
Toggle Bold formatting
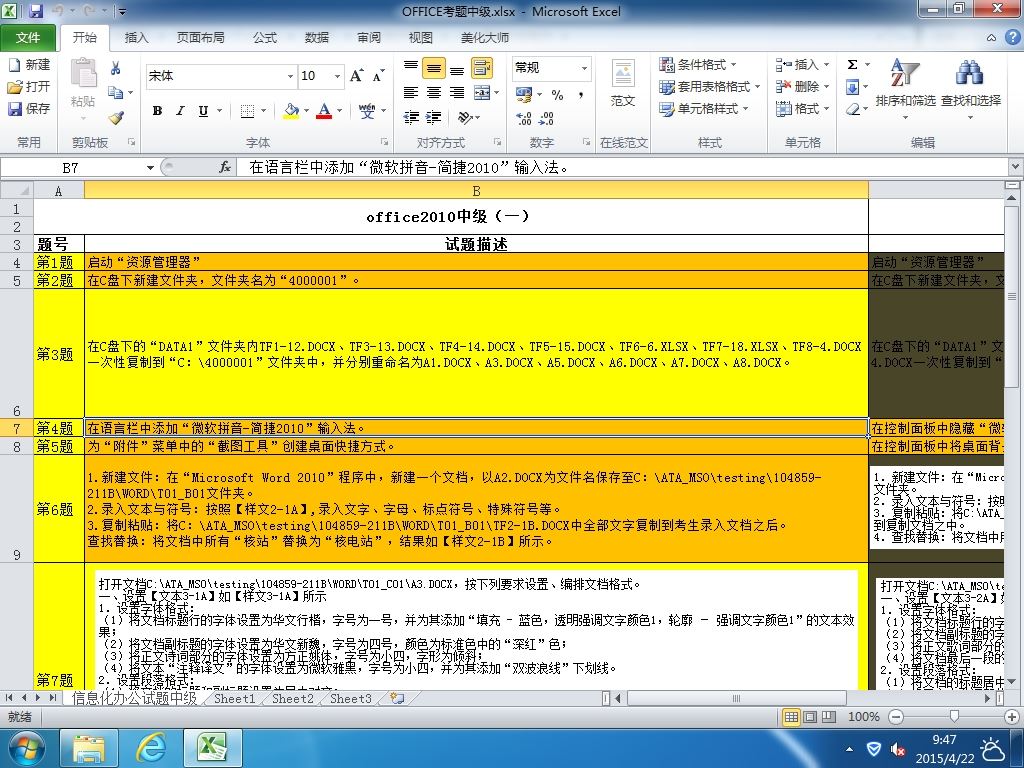pos(157,111)
